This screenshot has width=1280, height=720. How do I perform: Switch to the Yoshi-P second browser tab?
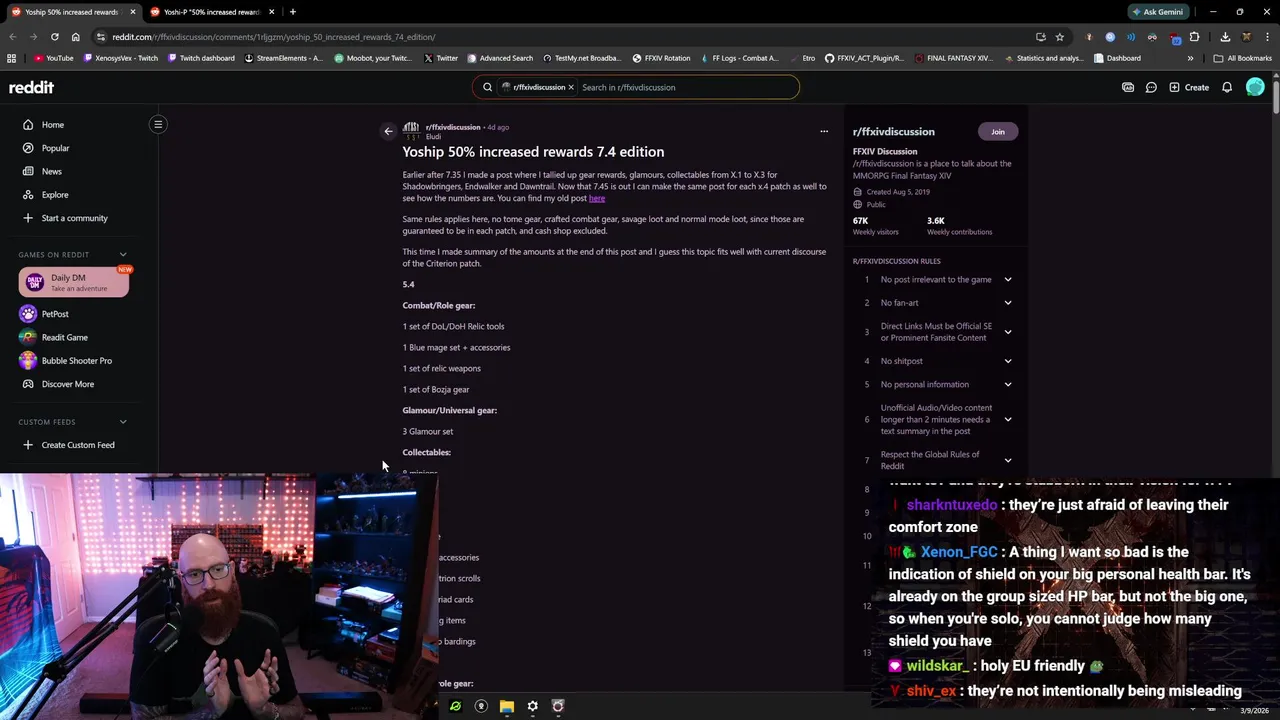pyautogui.click(x=211, y=12)
